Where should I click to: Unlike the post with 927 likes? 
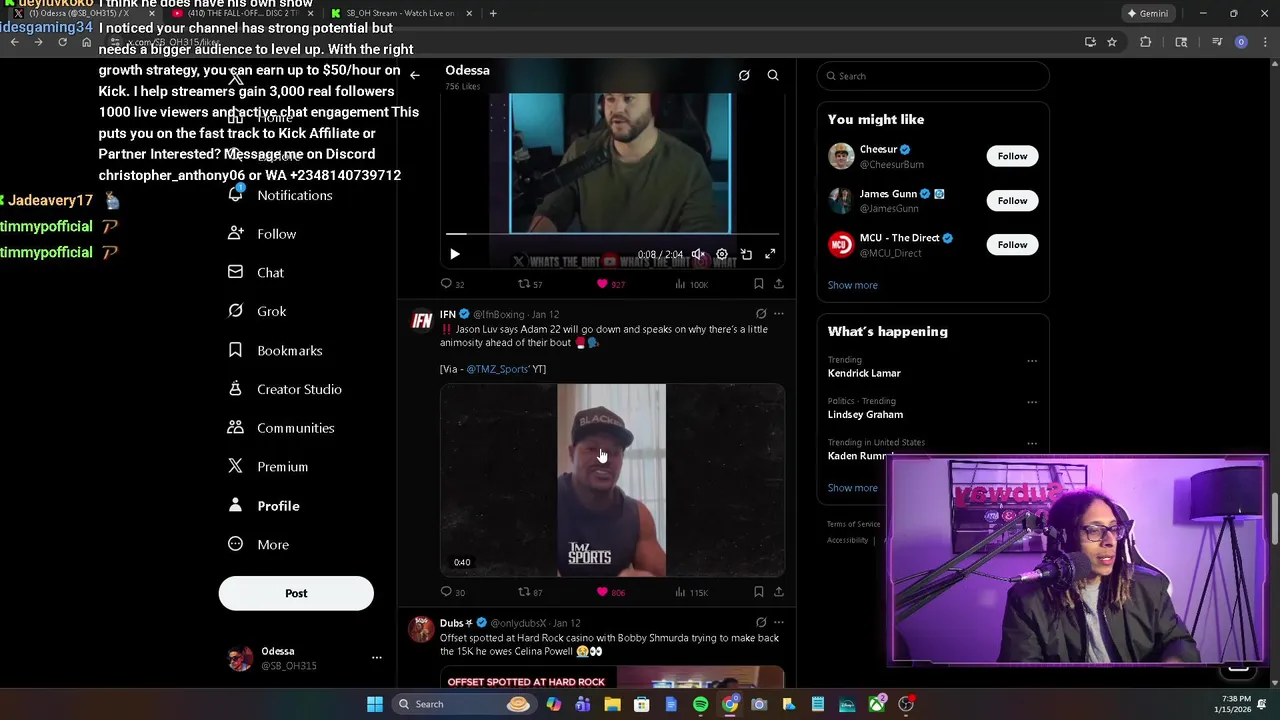tap(610, 284)
